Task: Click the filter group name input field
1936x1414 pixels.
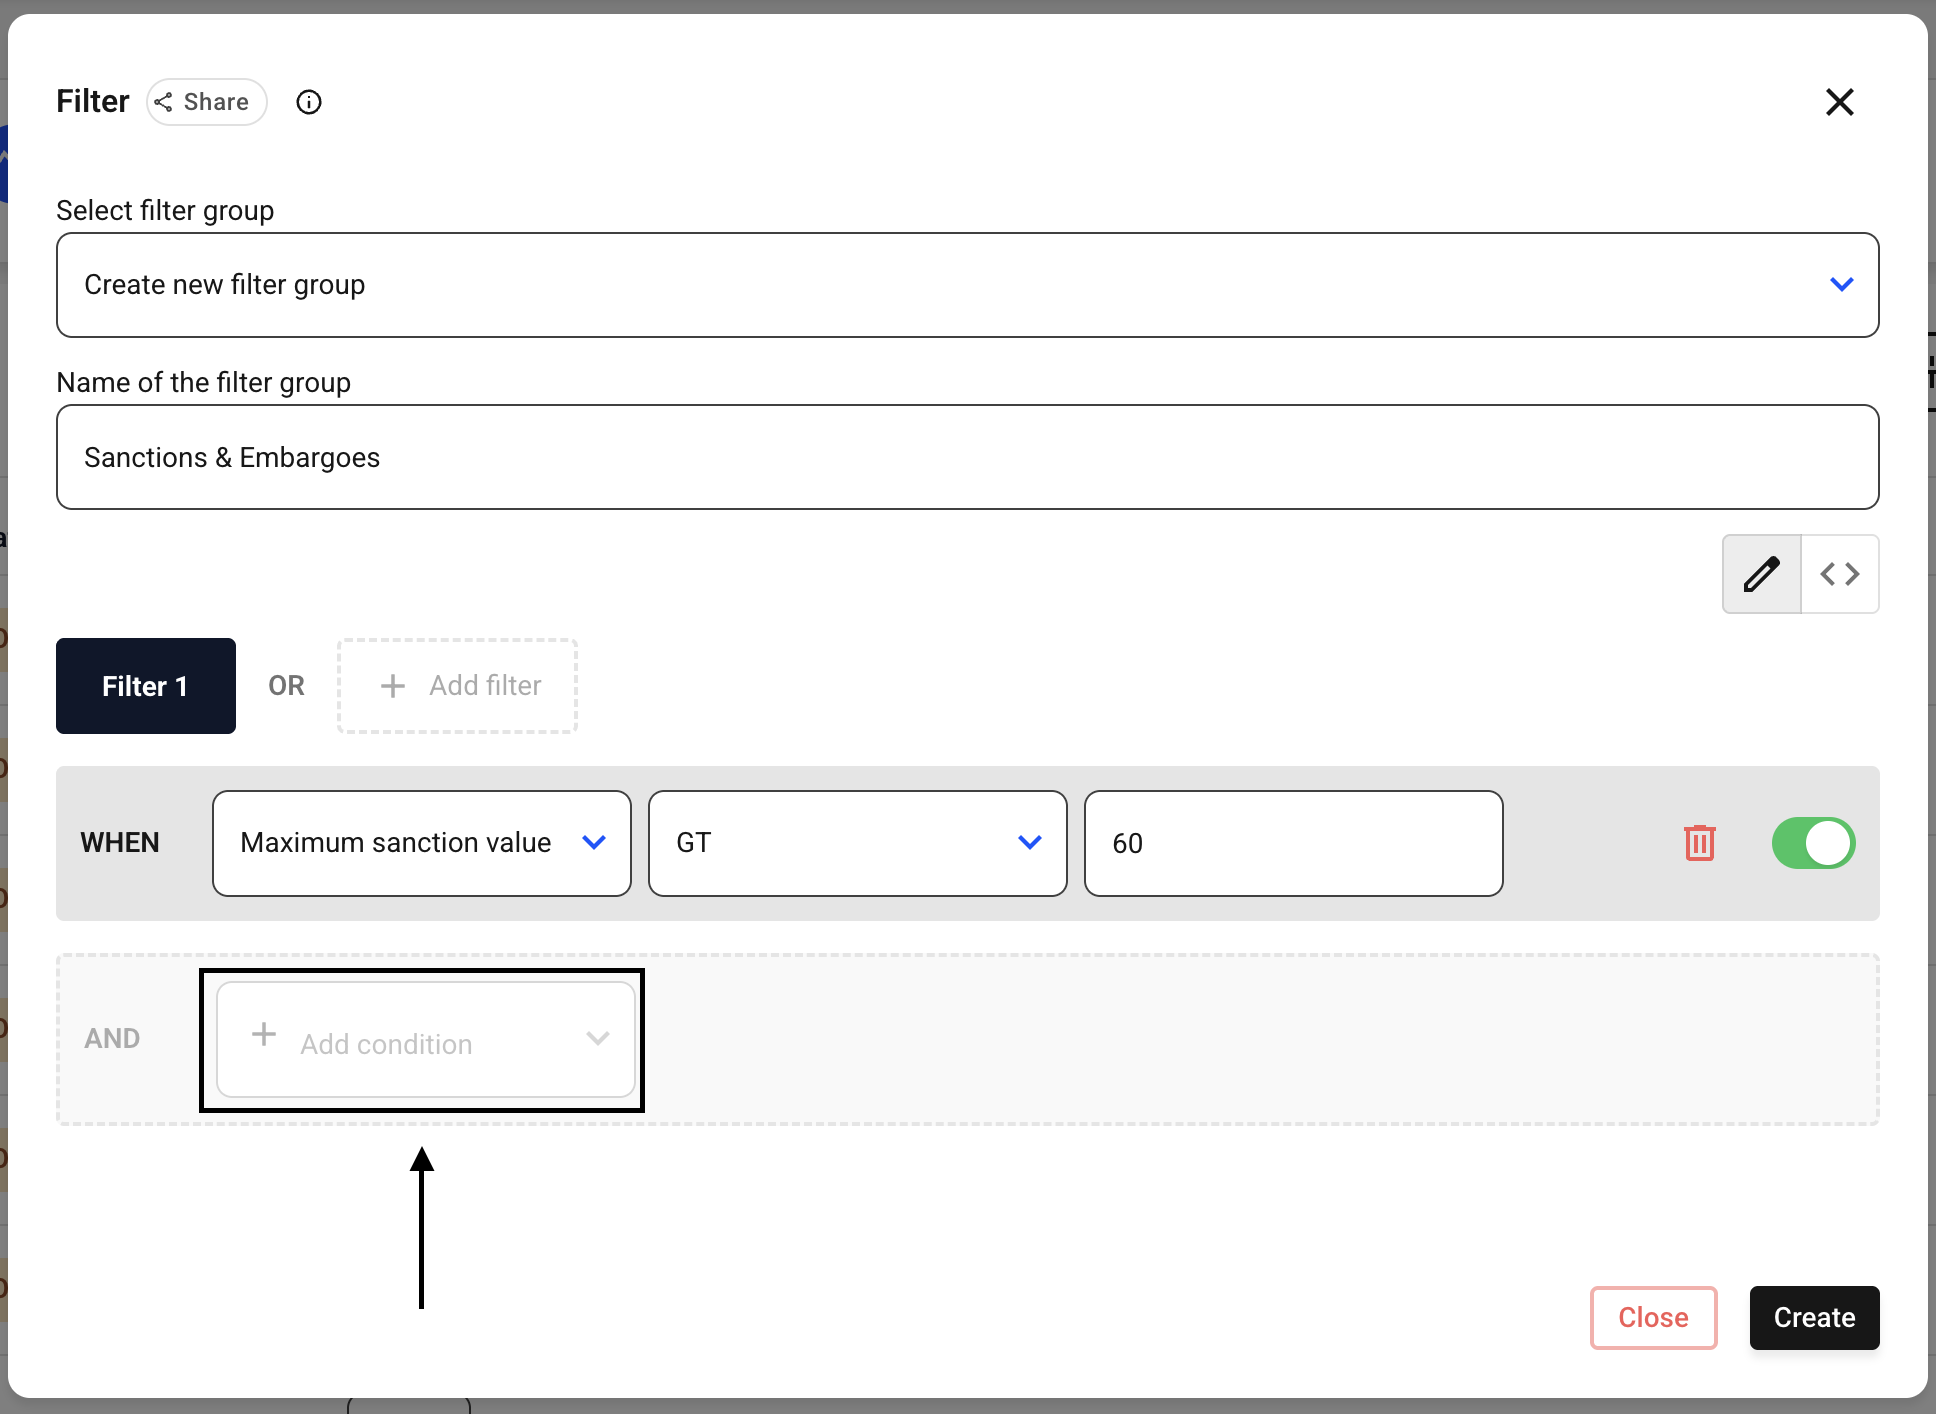Action: 967,457
